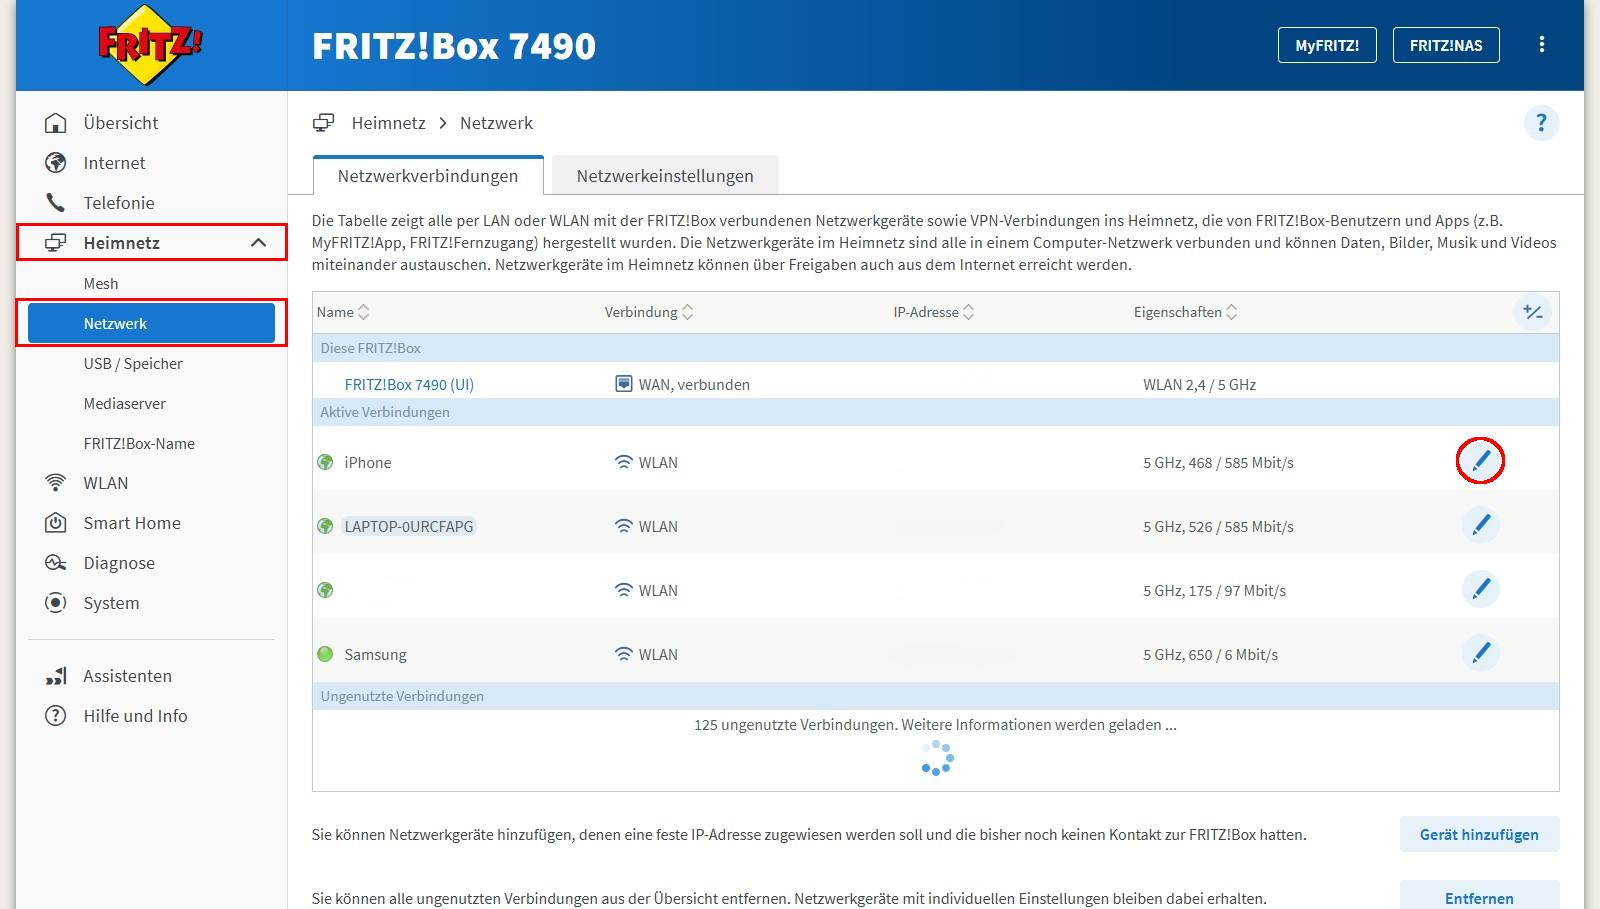
Task: Open Mesh in the sidebar
Action: point(101,284)
